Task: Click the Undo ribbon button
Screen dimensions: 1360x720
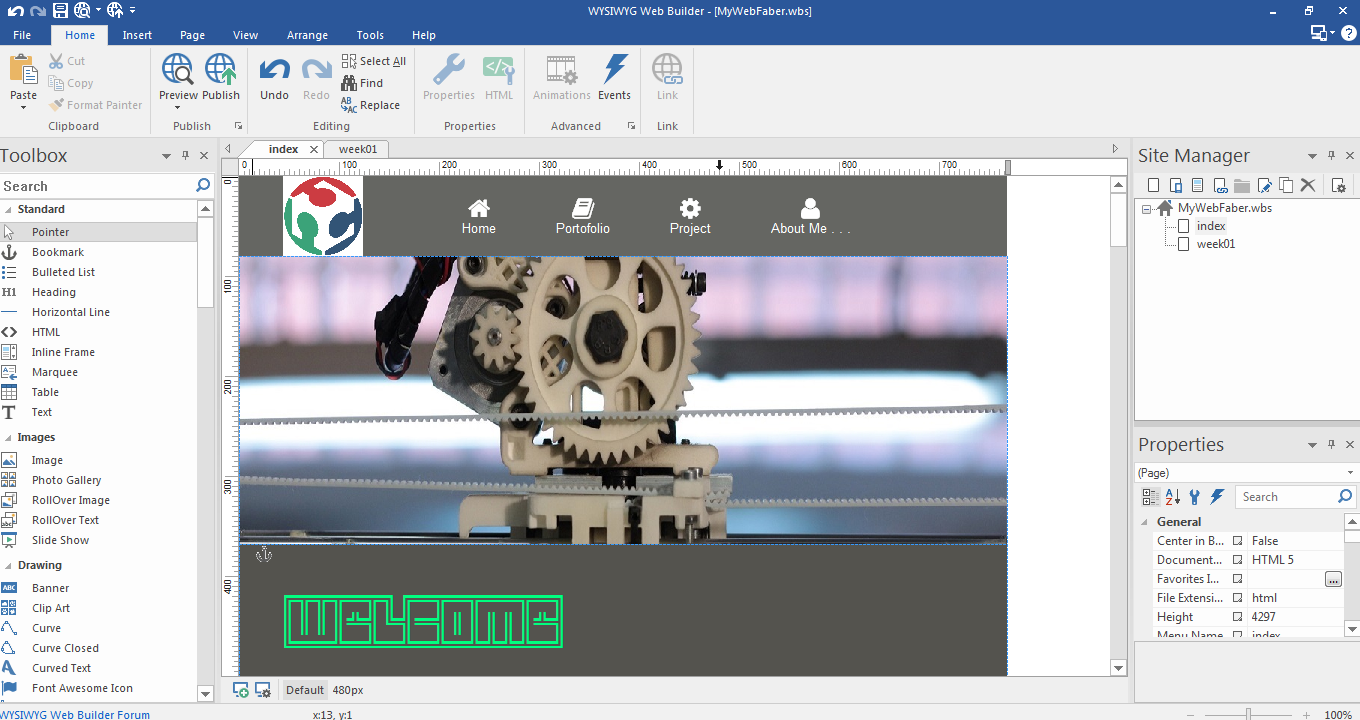Action: (274, 78)
